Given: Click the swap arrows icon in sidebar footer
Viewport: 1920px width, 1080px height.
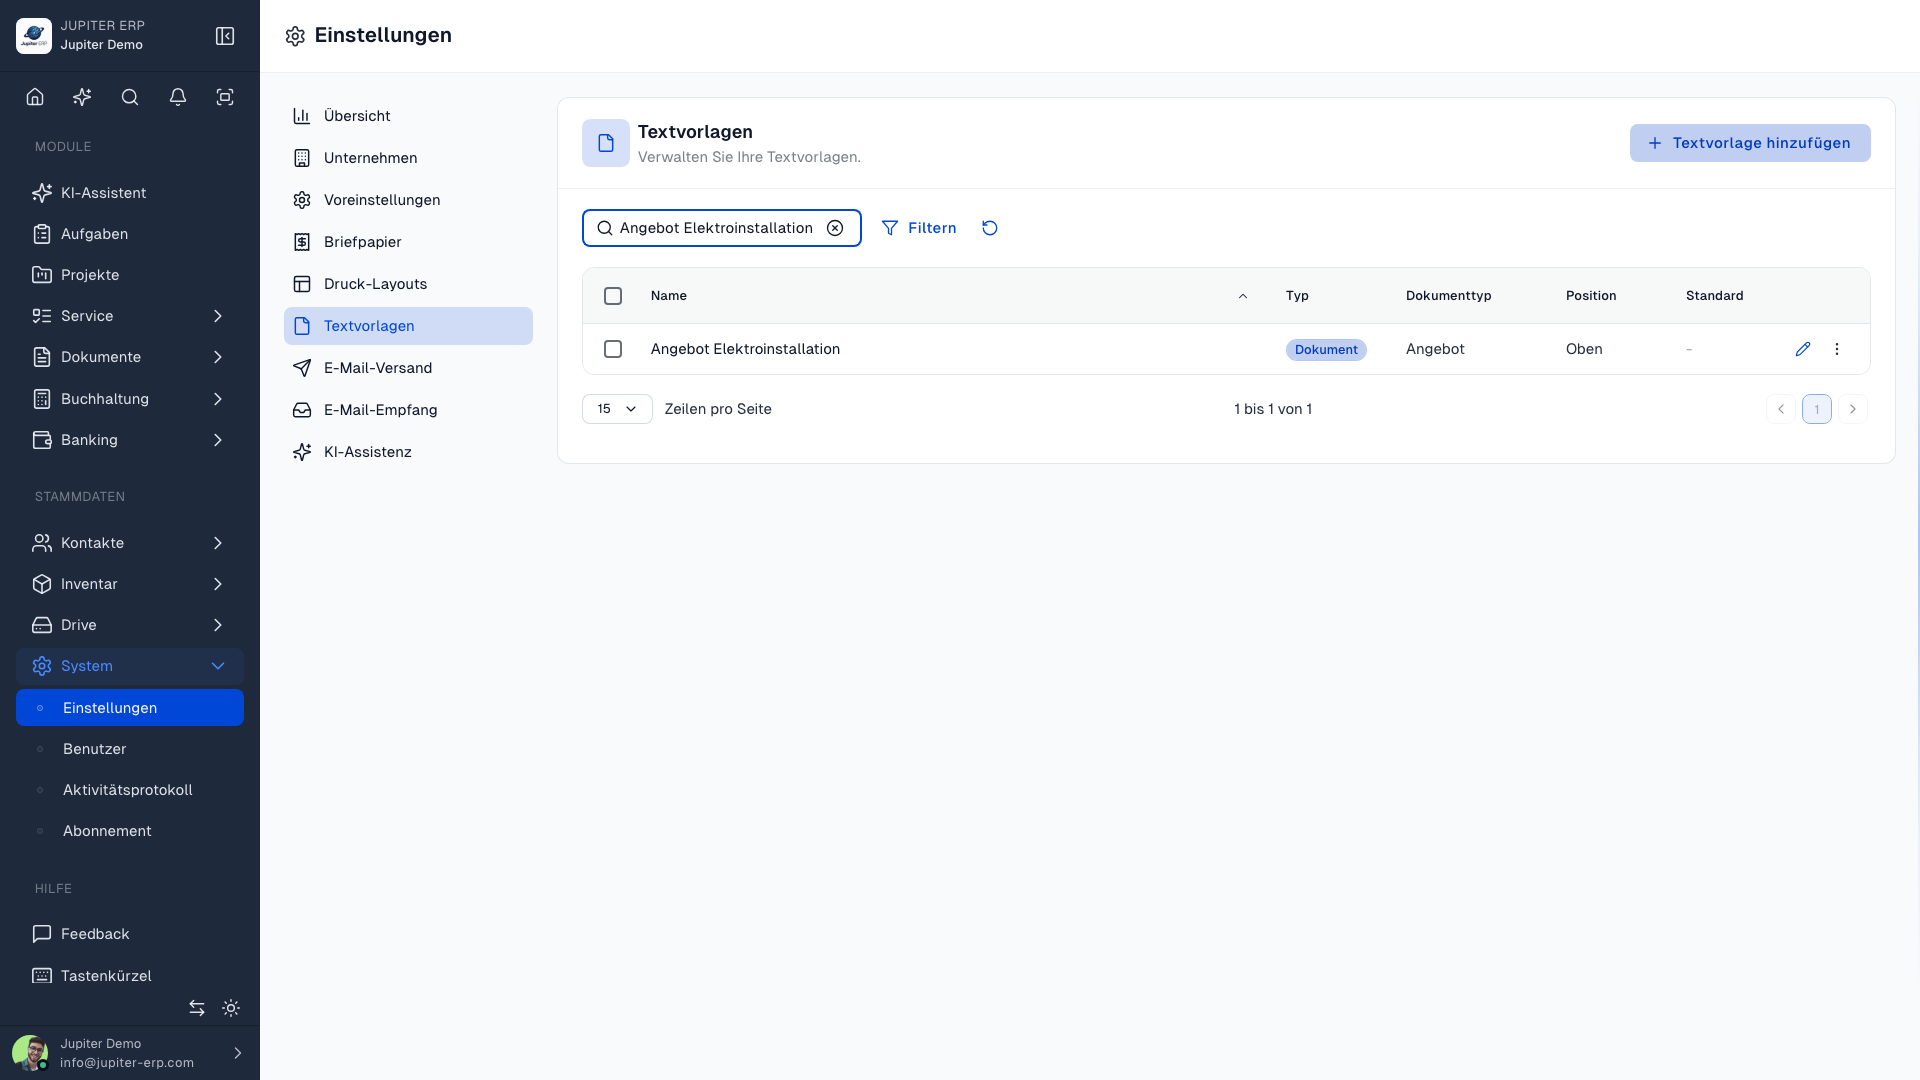Looking at the screenshot, I should click(x=197, y=1008).
